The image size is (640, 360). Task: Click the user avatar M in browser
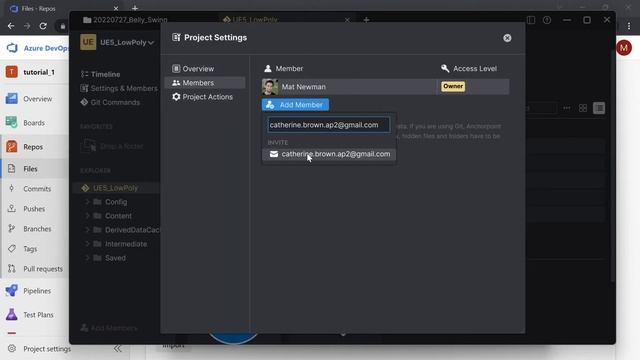(x=624, y=48)
